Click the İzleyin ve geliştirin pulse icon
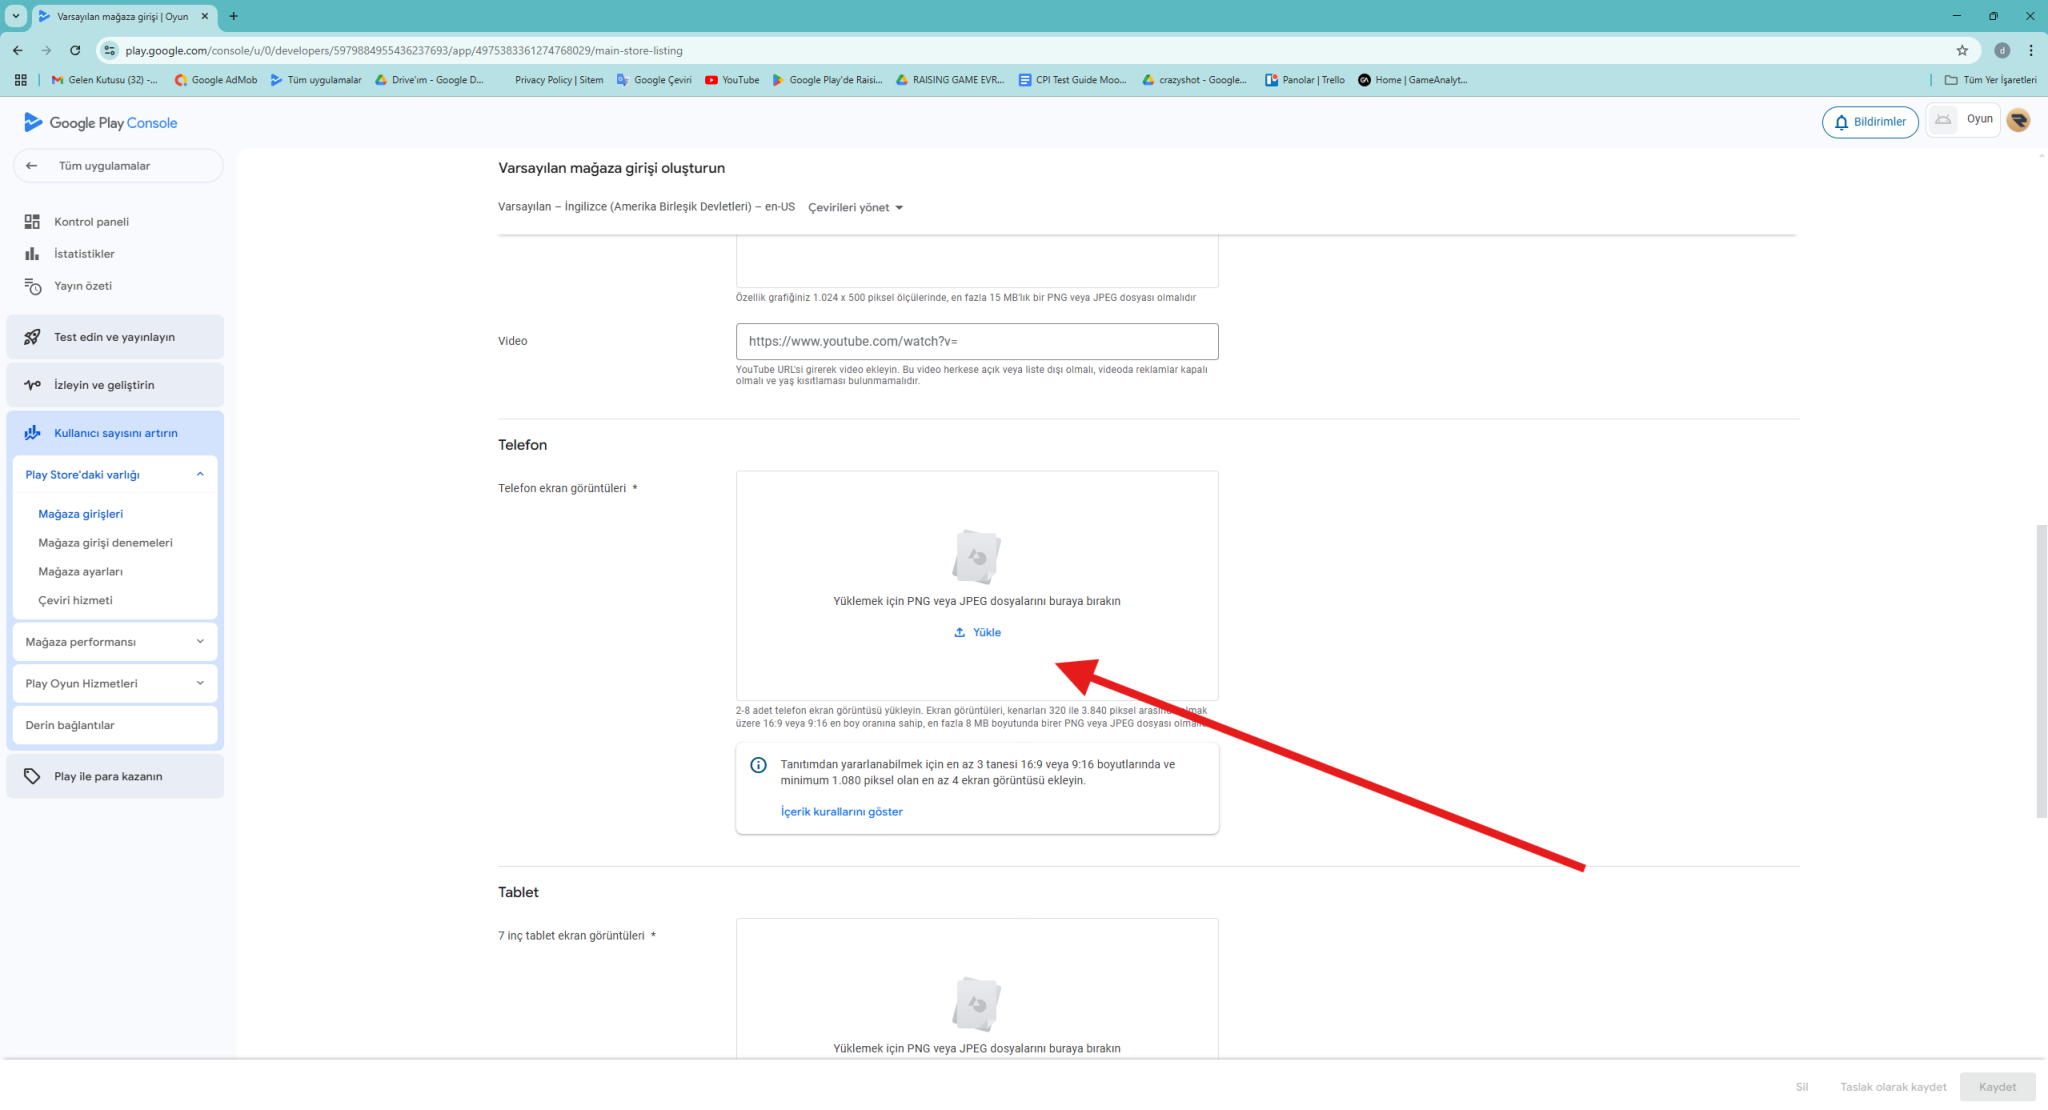Image resolution: width=2048 pixels, height=1110 pixels. (32, 385)
